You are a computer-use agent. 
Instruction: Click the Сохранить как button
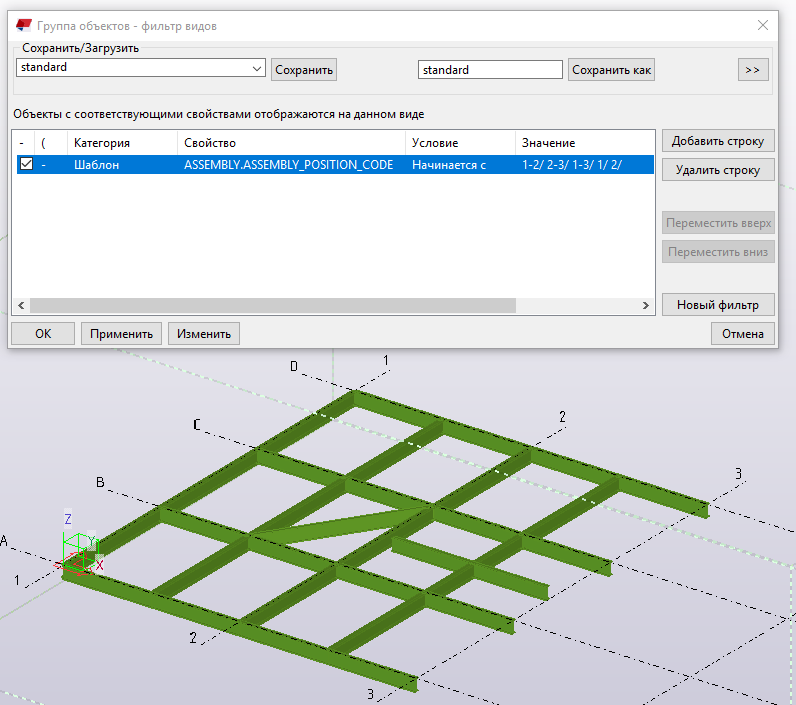pos(611,70)
